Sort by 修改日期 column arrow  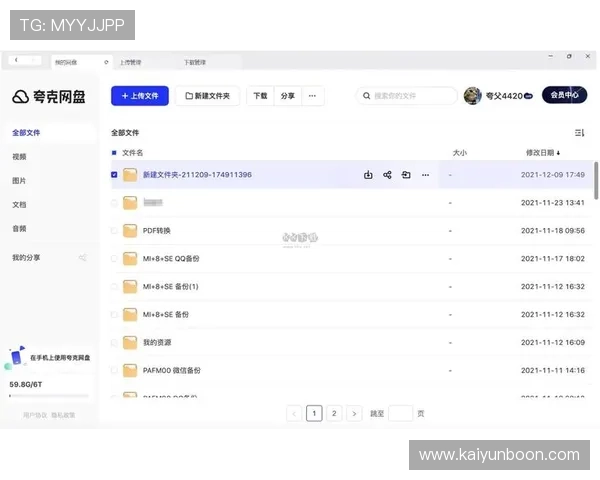pos(558,153)
